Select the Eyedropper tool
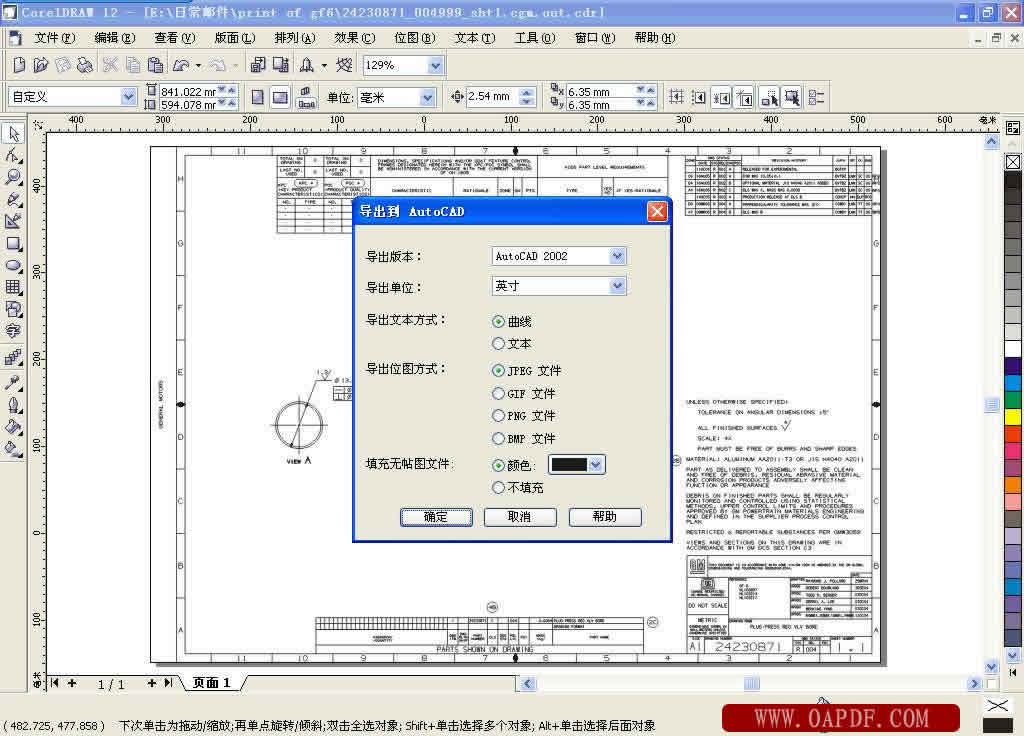This screenshot has height=736, width=1024. [x=13, y=382]
